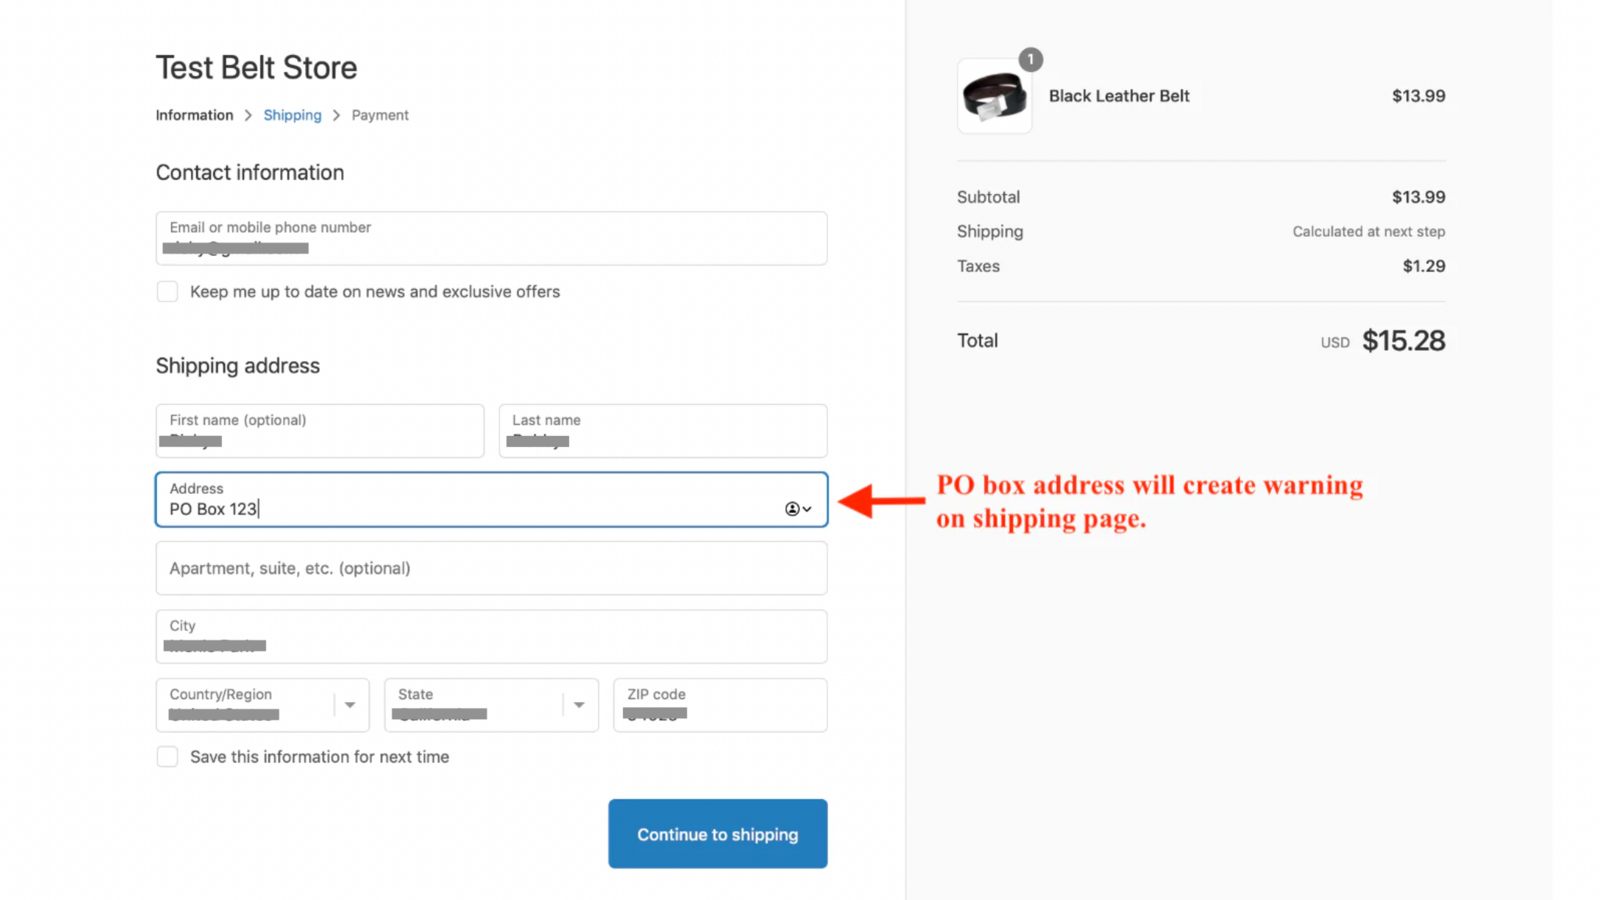Click the Shipping breadcrumb link
This screenshot has width=1600, height=900.
pos(292,115)
